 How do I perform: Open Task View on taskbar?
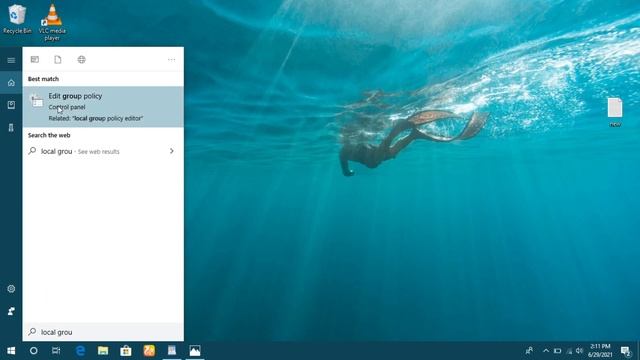(56, 351)
